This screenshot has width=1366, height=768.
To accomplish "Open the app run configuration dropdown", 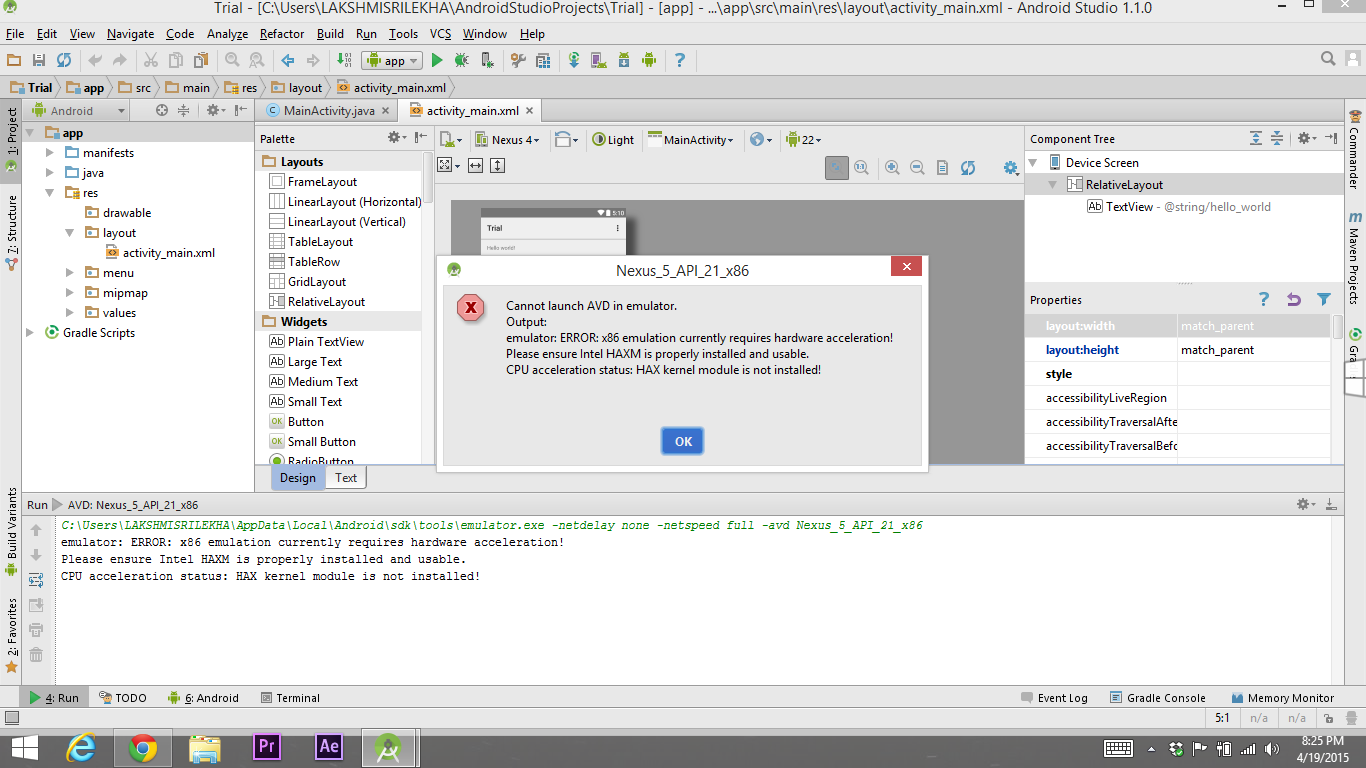I will click(x=392, y=60).
